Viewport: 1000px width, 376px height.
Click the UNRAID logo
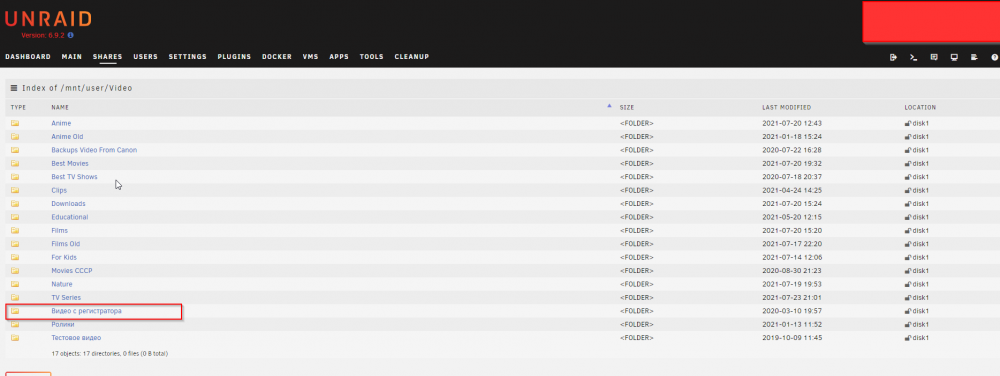pos(48,19)
